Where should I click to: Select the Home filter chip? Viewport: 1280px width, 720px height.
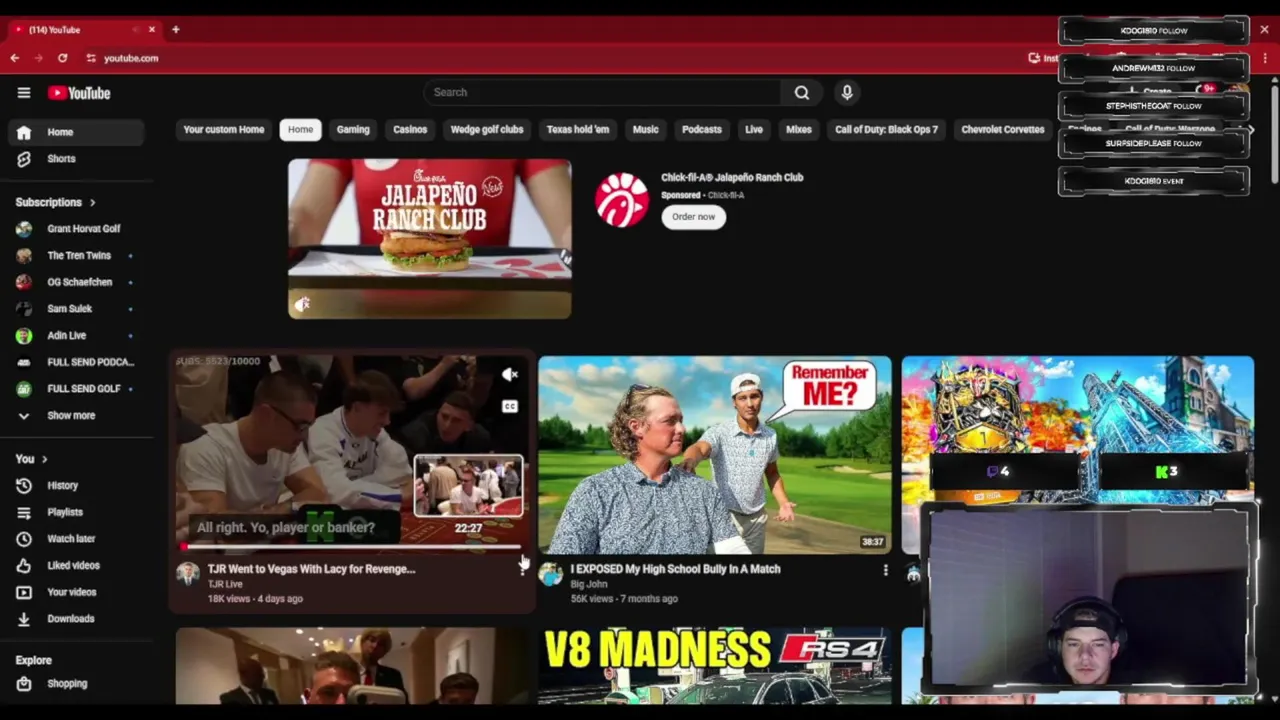pos(301,130)
